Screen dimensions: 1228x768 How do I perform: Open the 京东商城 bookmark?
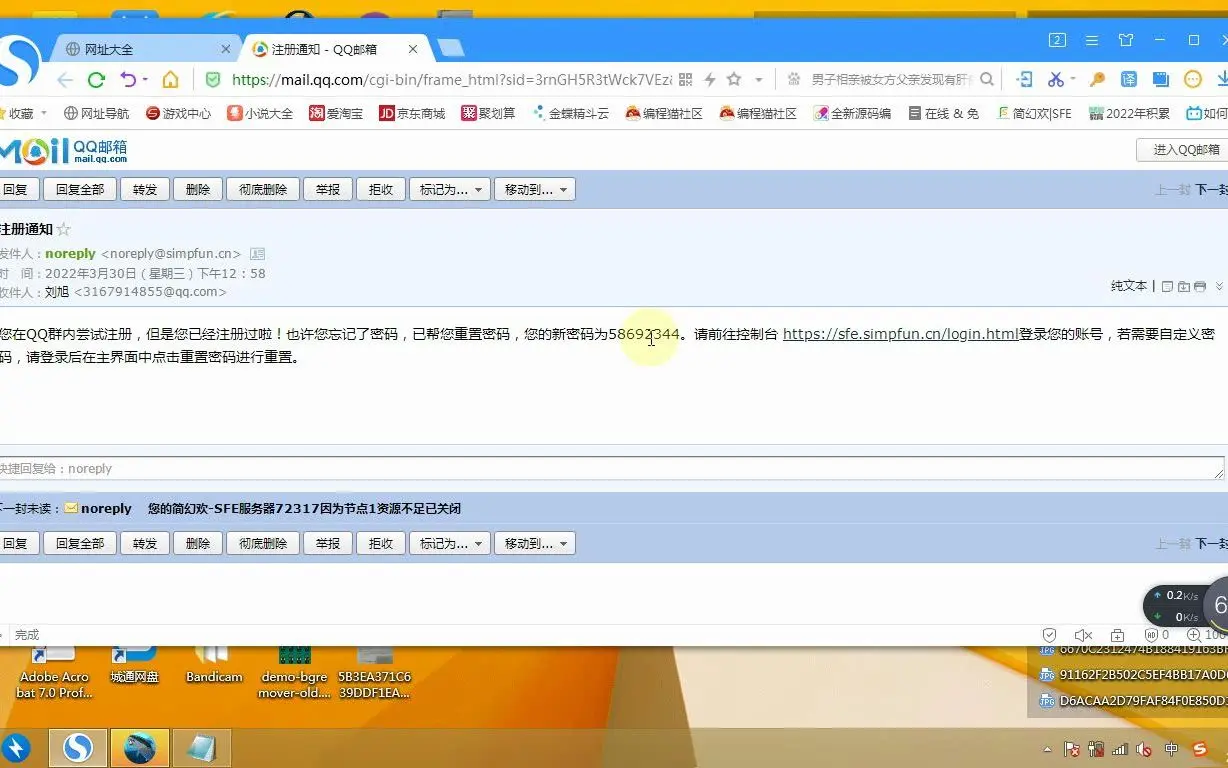[412, 113]
